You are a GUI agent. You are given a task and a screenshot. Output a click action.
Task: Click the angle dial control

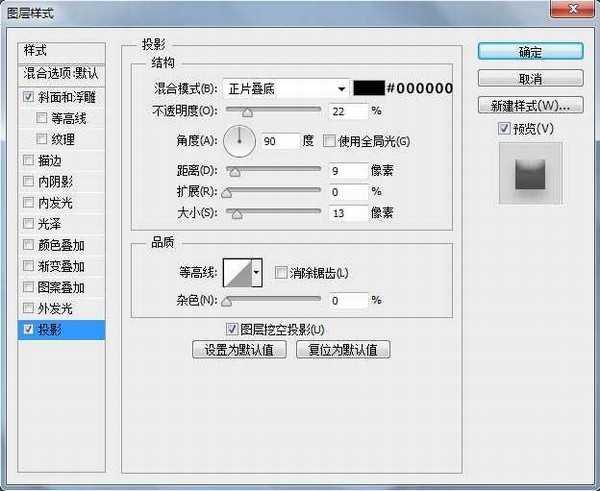[x=239, y=142]
